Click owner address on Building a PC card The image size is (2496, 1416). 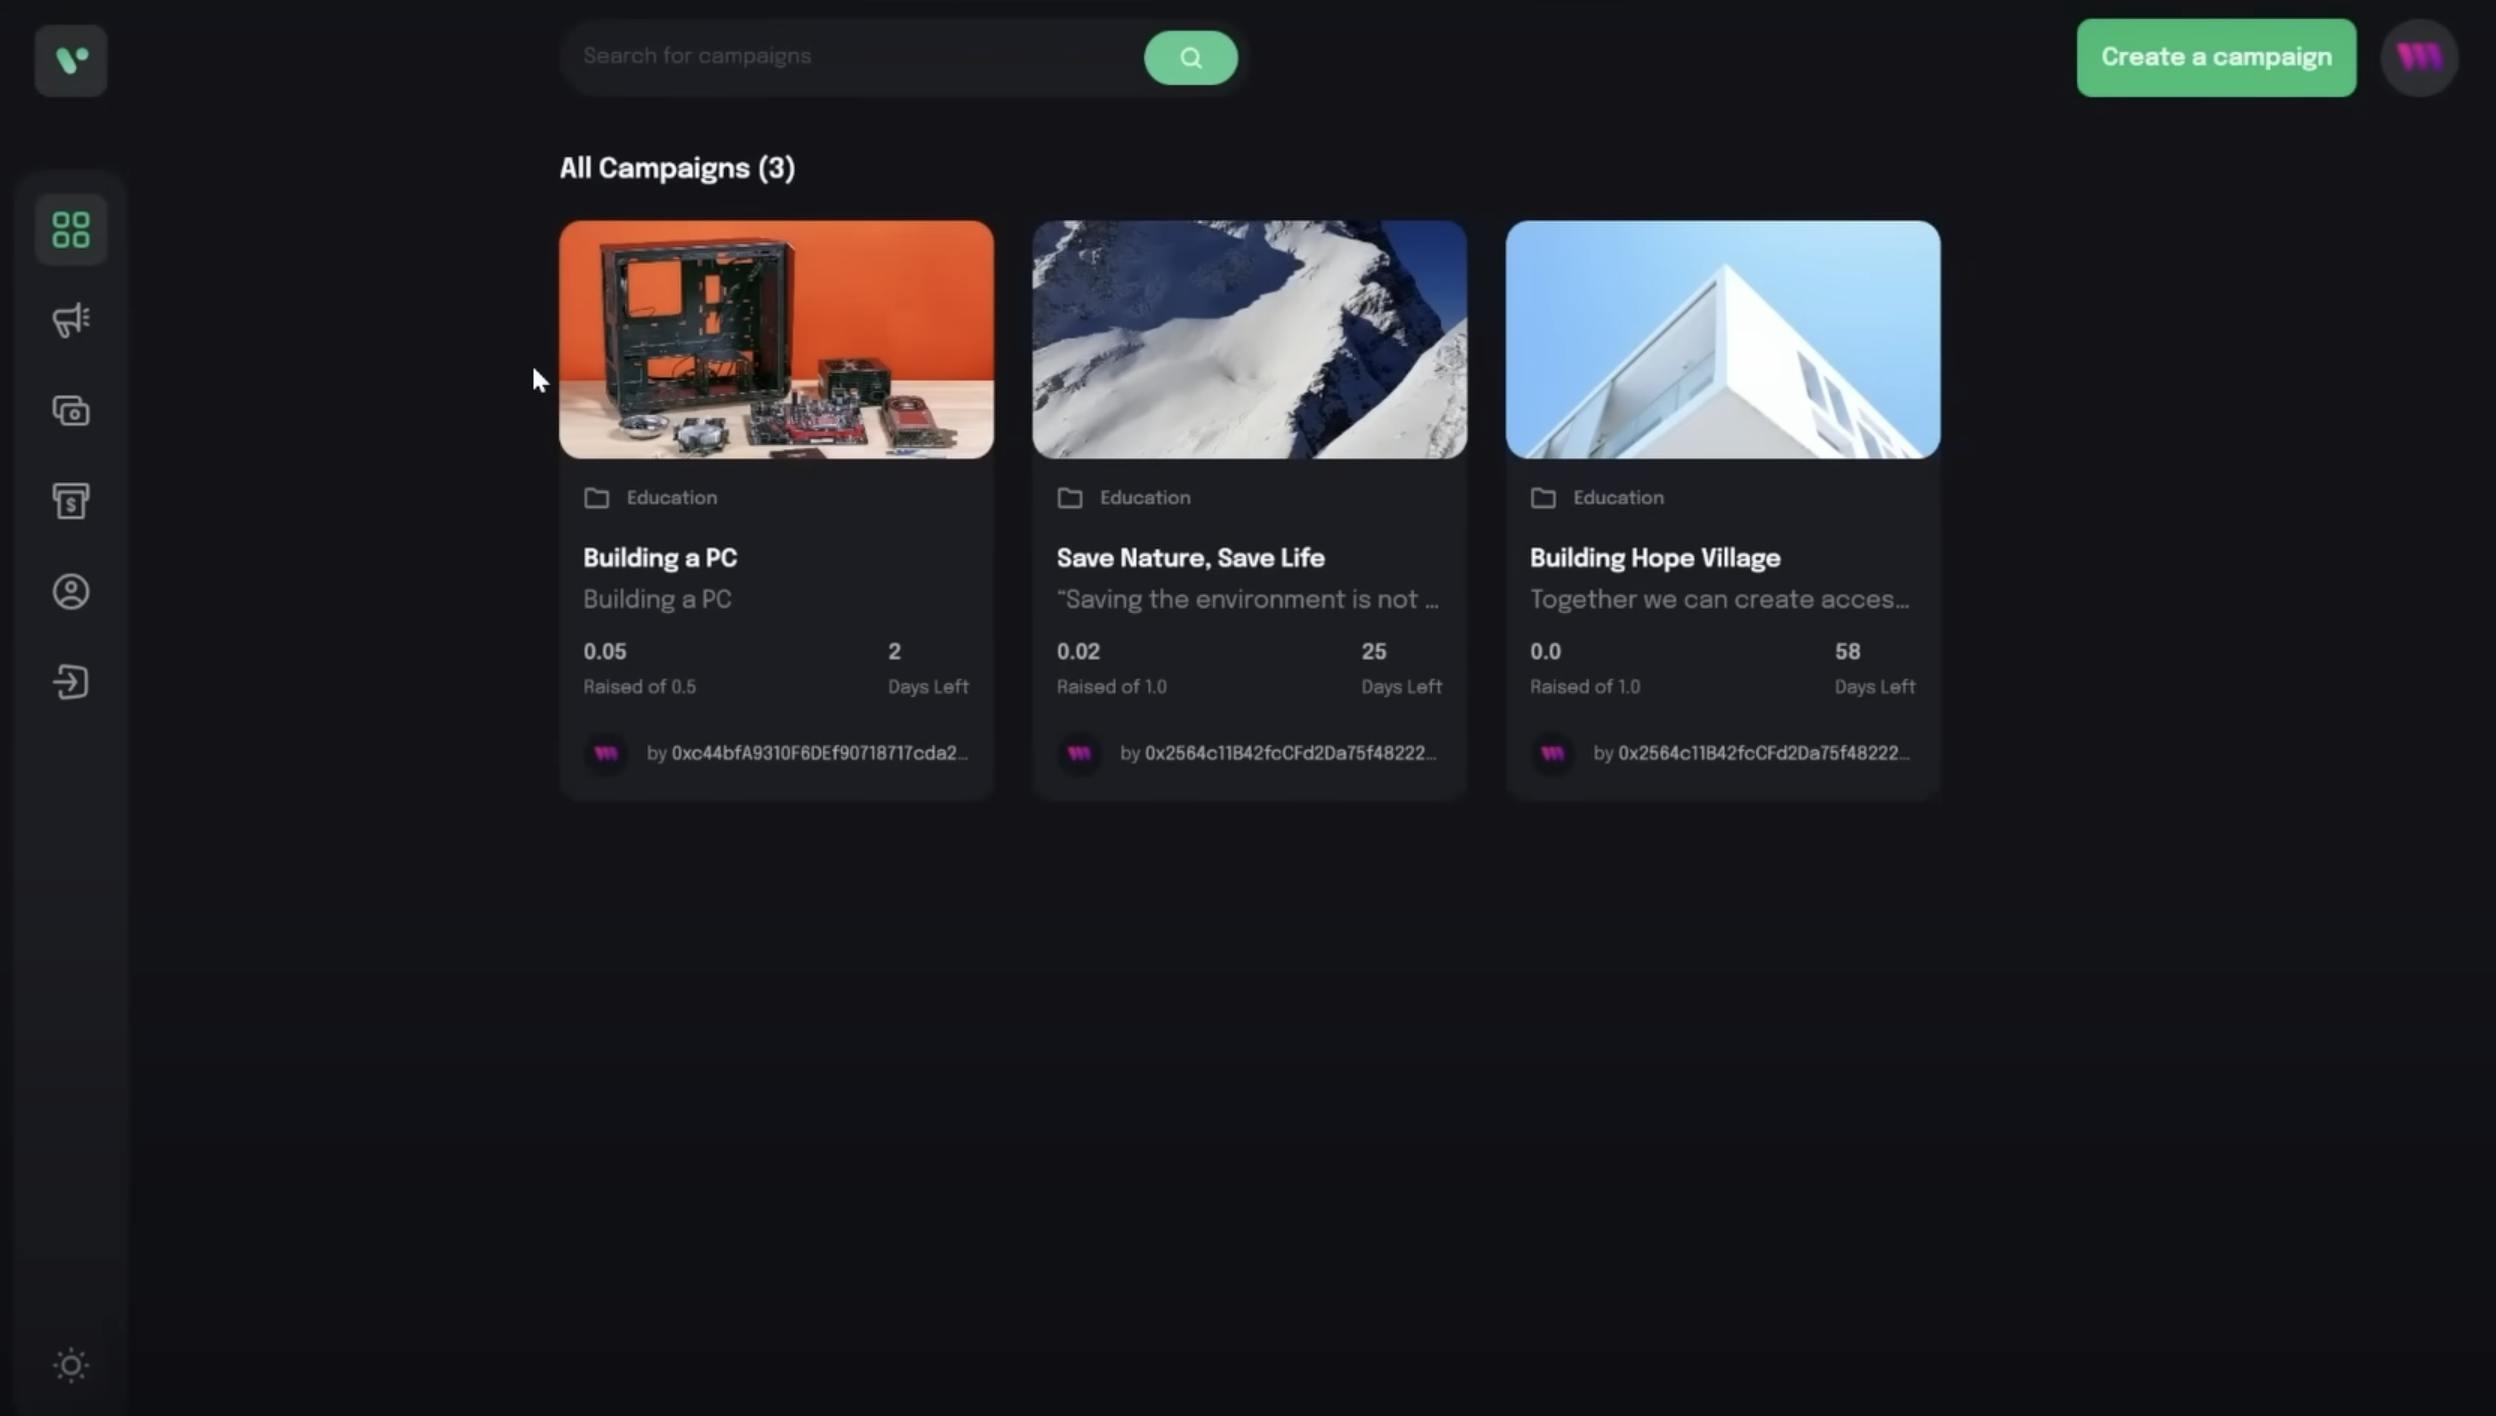pyautogui.click(x=818, y=753)
